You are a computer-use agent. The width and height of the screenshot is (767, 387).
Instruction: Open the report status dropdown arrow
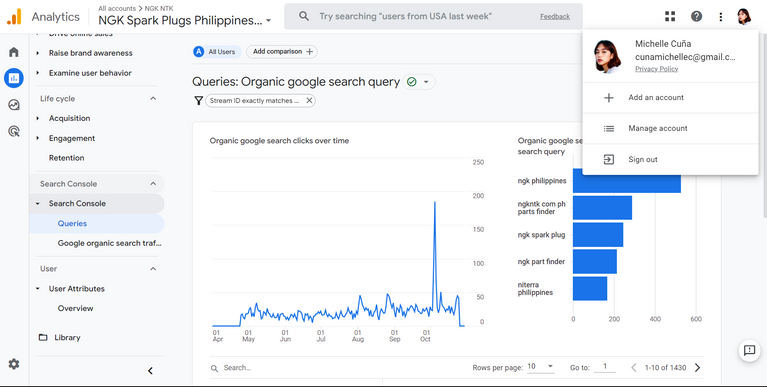pyautogui.click(x=426, y=82)
